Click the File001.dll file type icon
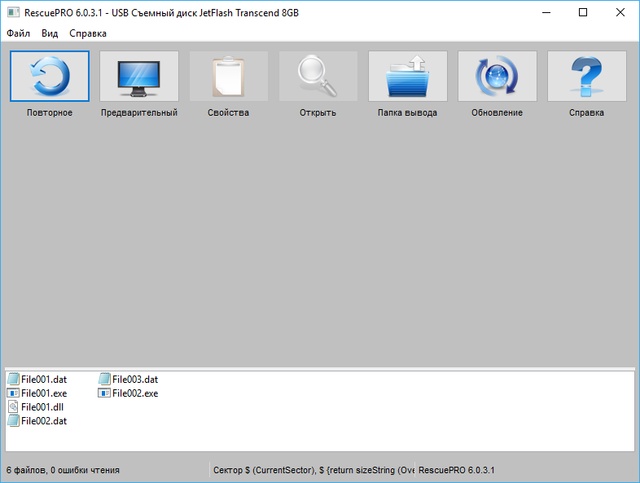Viewport: 640px width, 483px height. 13,407
